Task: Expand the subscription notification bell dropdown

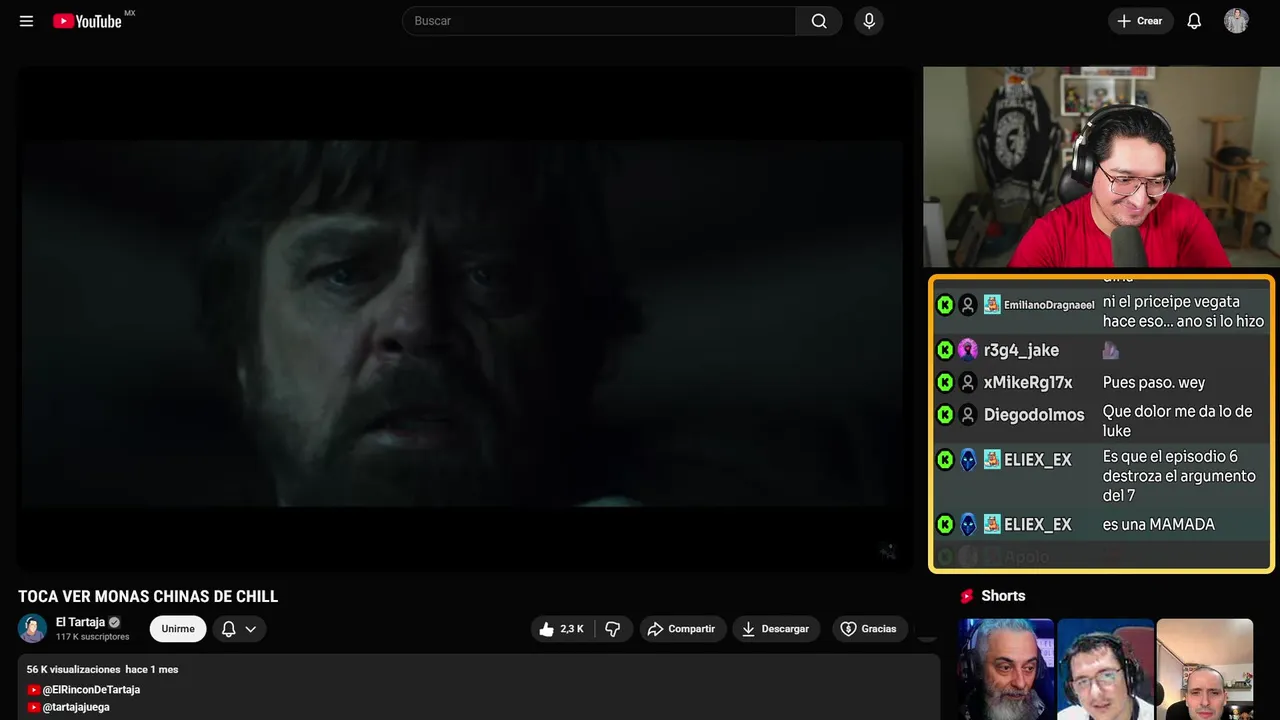Action: click(239, 629)
